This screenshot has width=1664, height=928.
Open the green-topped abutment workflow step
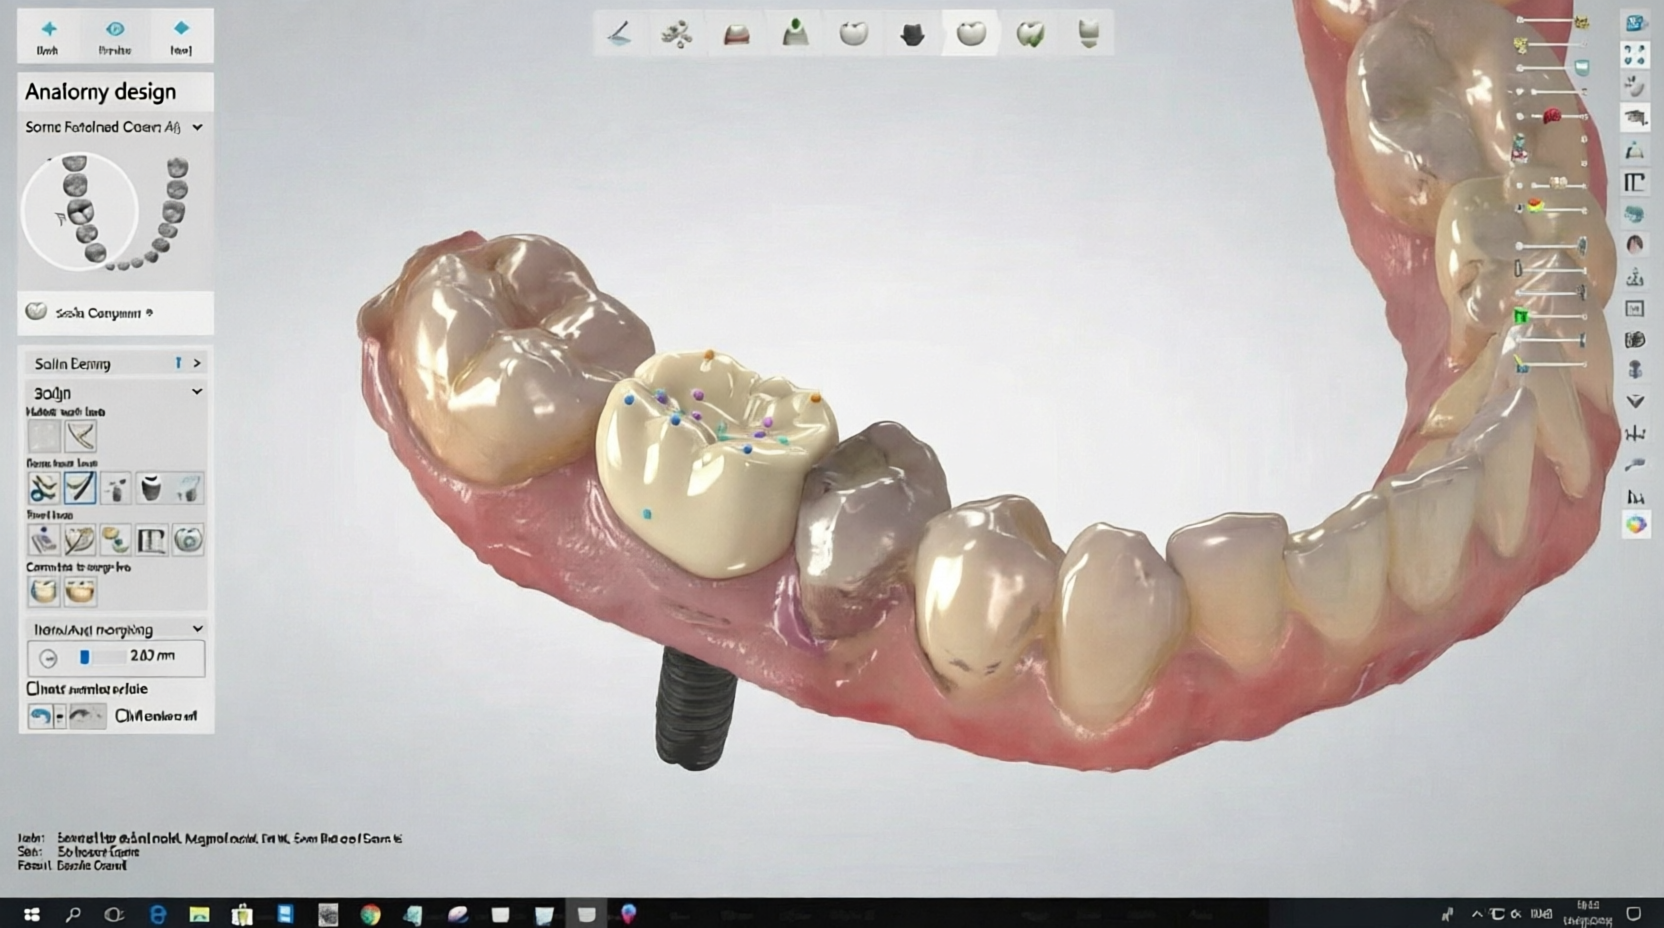[795, 33]
